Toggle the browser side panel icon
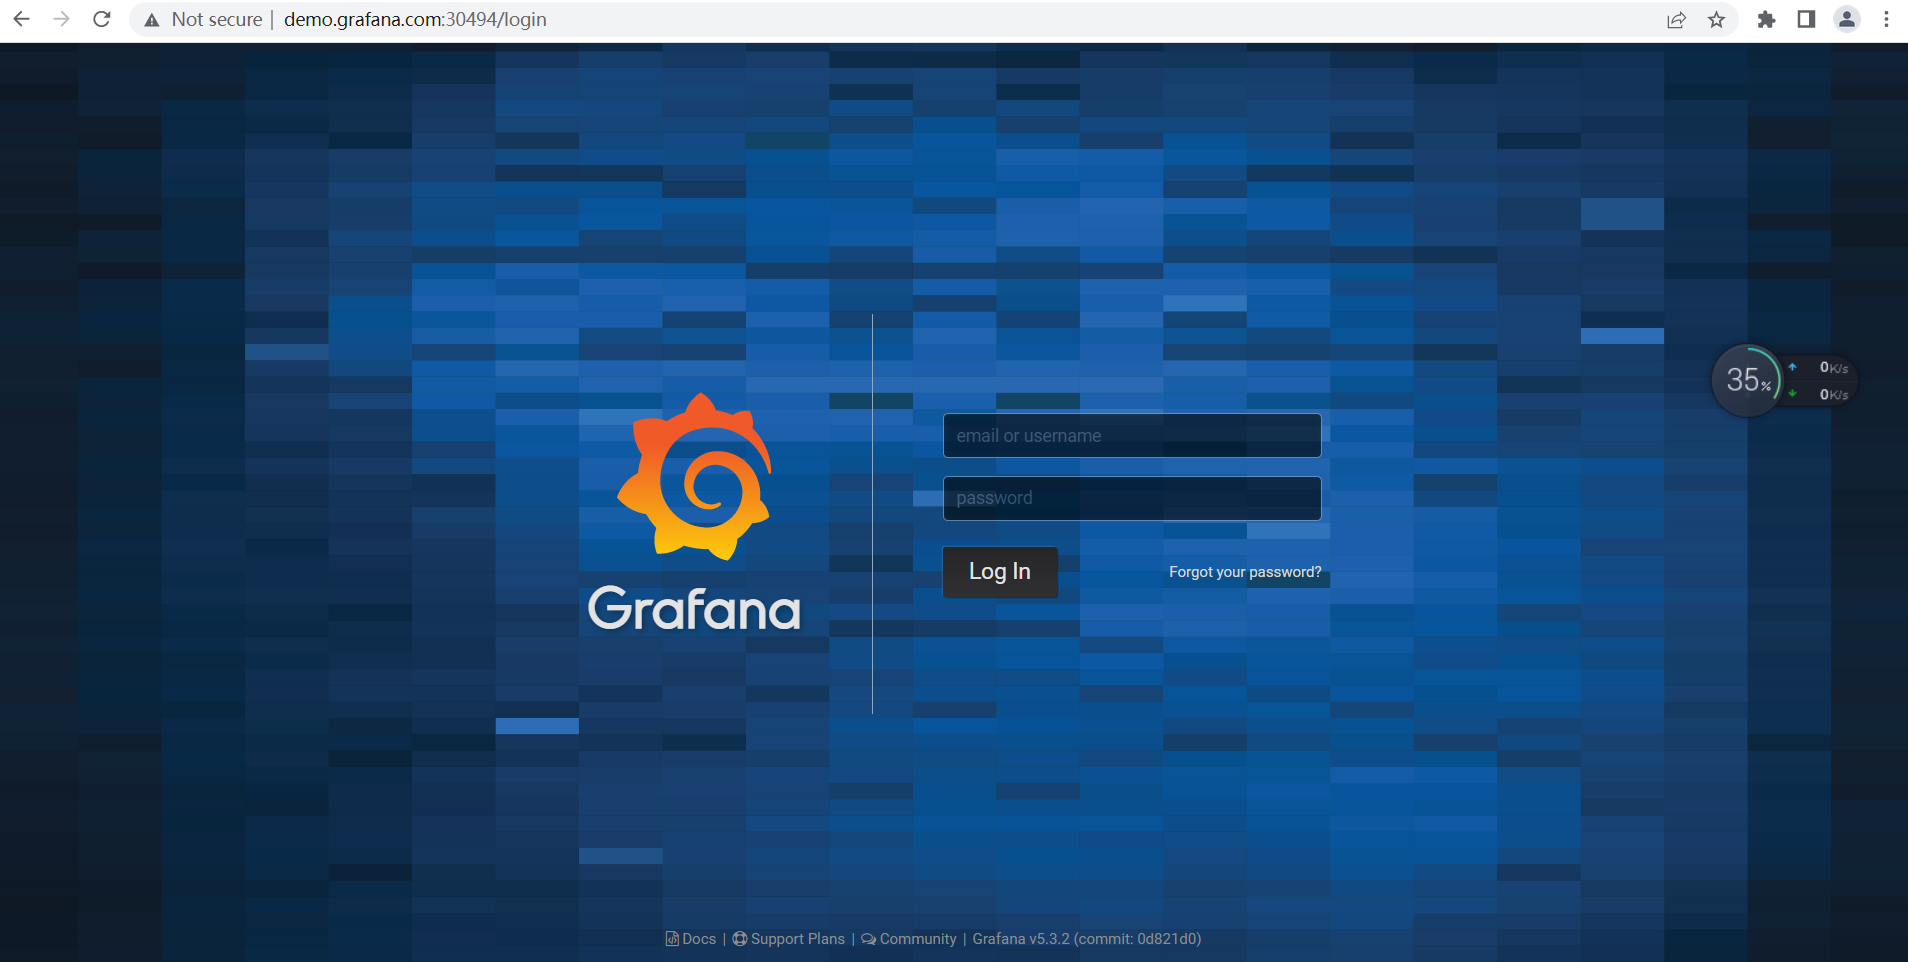 [1806, 20]
